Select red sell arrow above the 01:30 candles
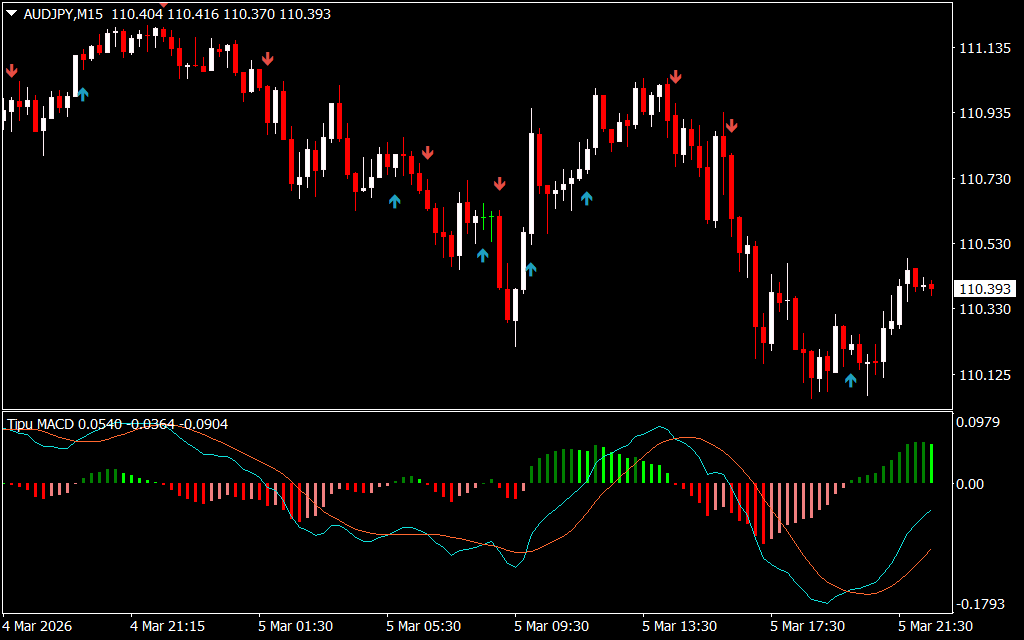1024x640 pixels. [x=267, y=59]
